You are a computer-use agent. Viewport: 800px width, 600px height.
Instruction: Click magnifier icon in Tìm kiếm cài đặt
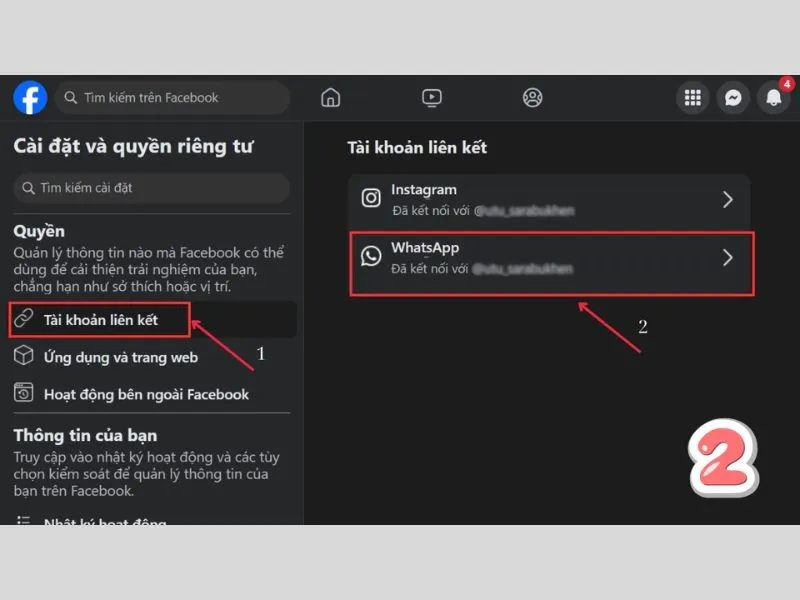pos(28,188)
